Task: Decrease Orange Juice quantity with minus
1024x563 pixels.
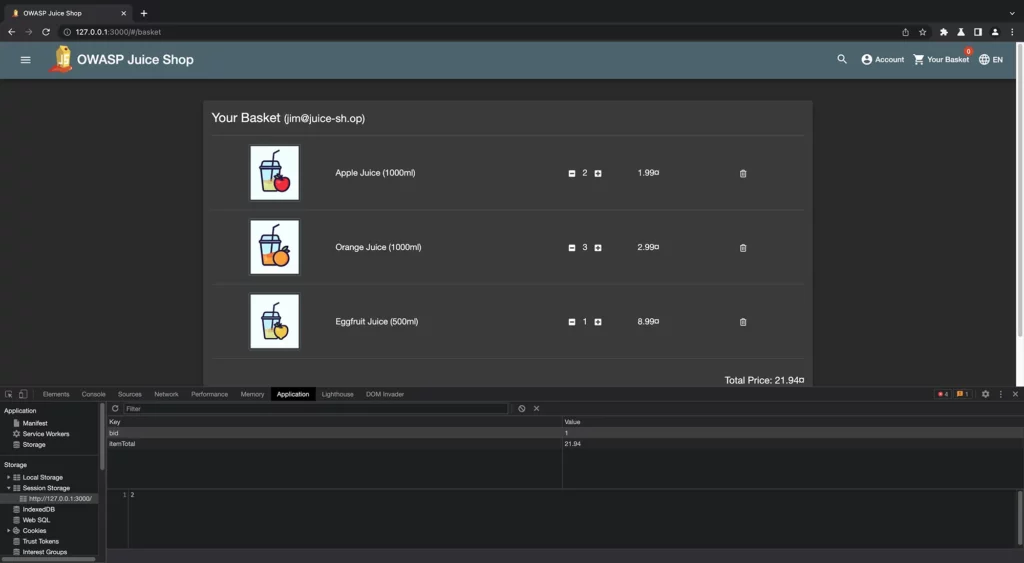Action: point(571,248)
